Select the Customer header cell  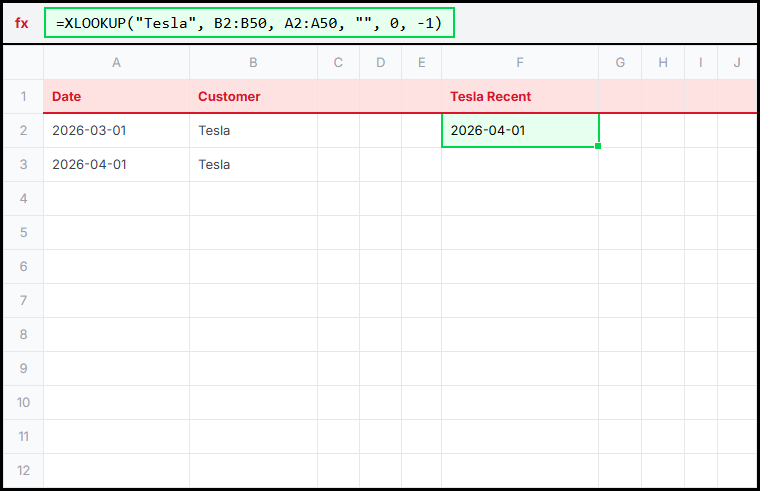click(x=253, y=97)
